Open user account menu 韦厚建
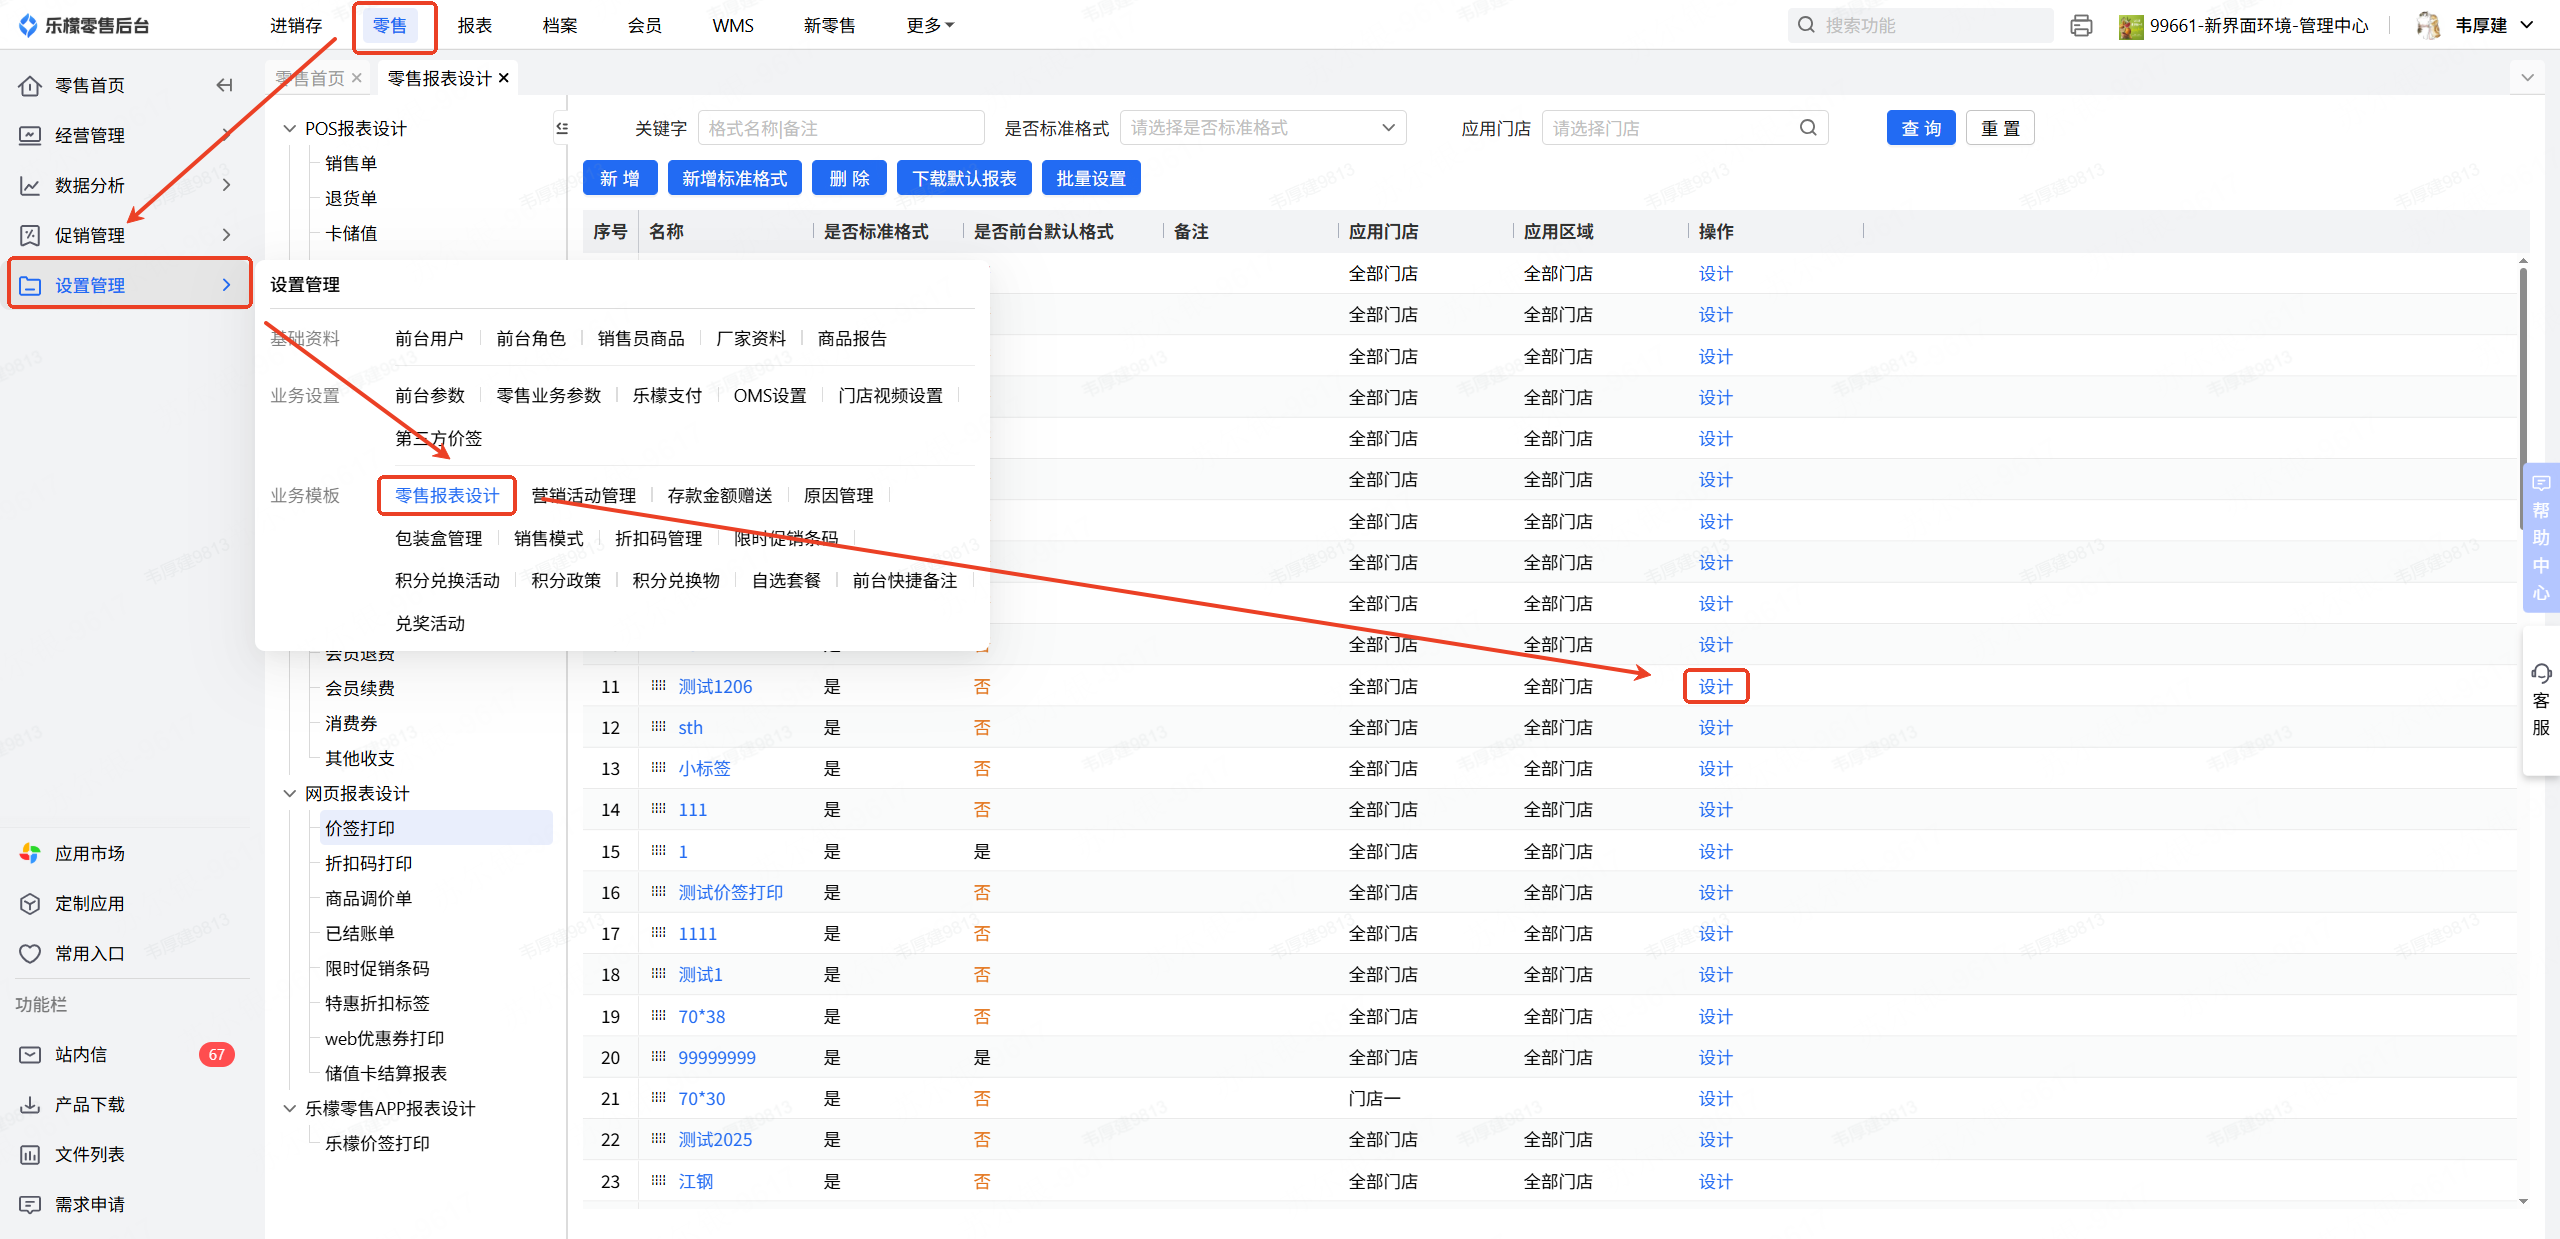Image resolution: width=2560 pixels, height=1239 pixels. click(2480, 26)
